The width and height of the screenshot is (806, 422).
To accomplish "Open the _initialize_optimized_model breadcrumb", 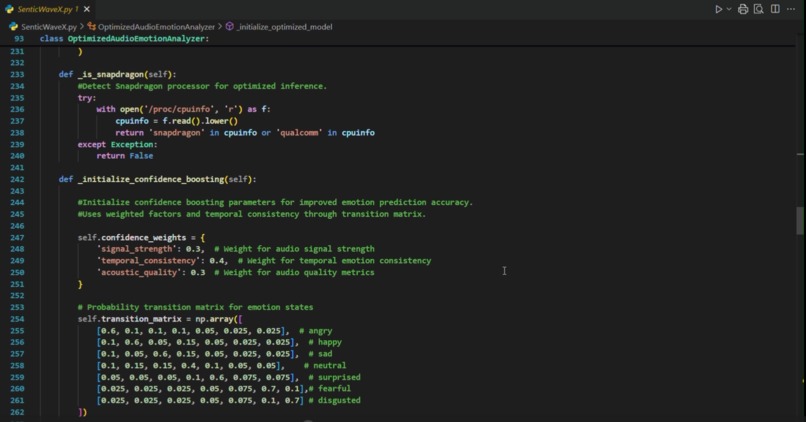I will click(284, 27).
